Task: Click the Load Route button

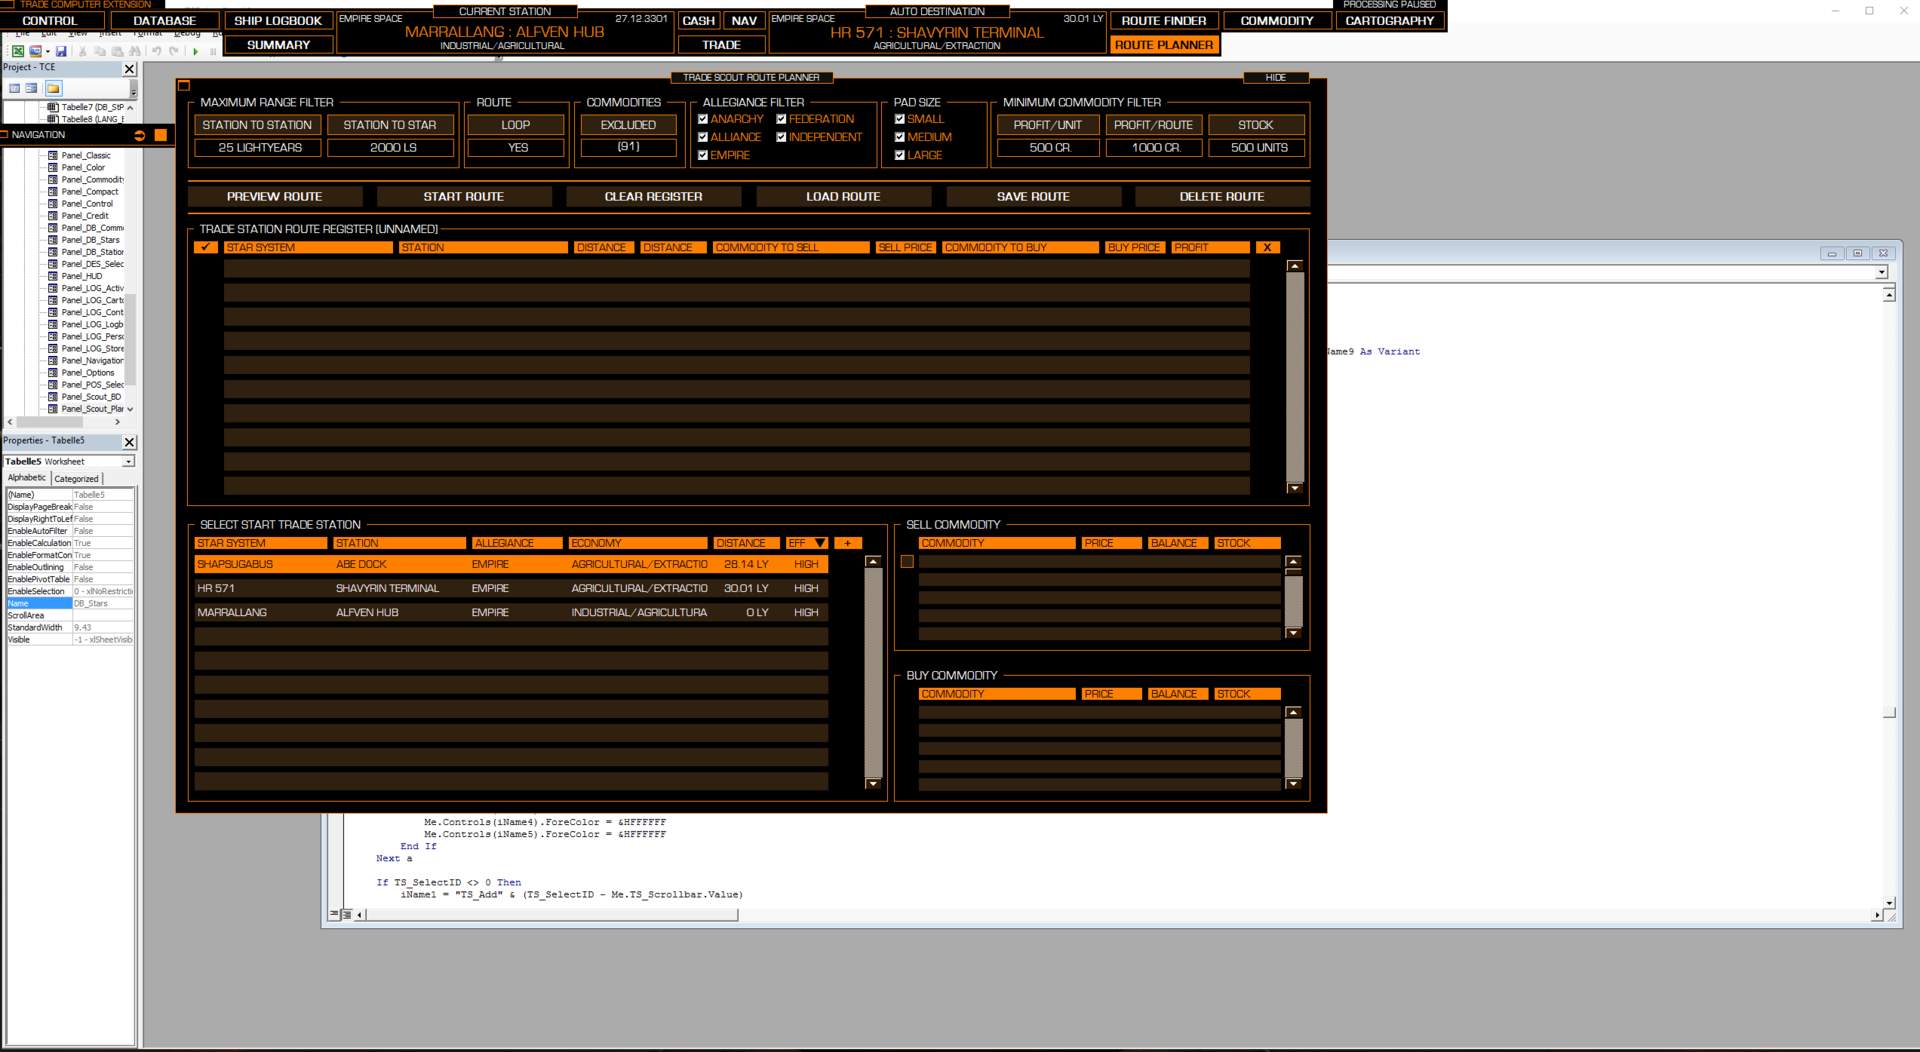Action: 843,196
